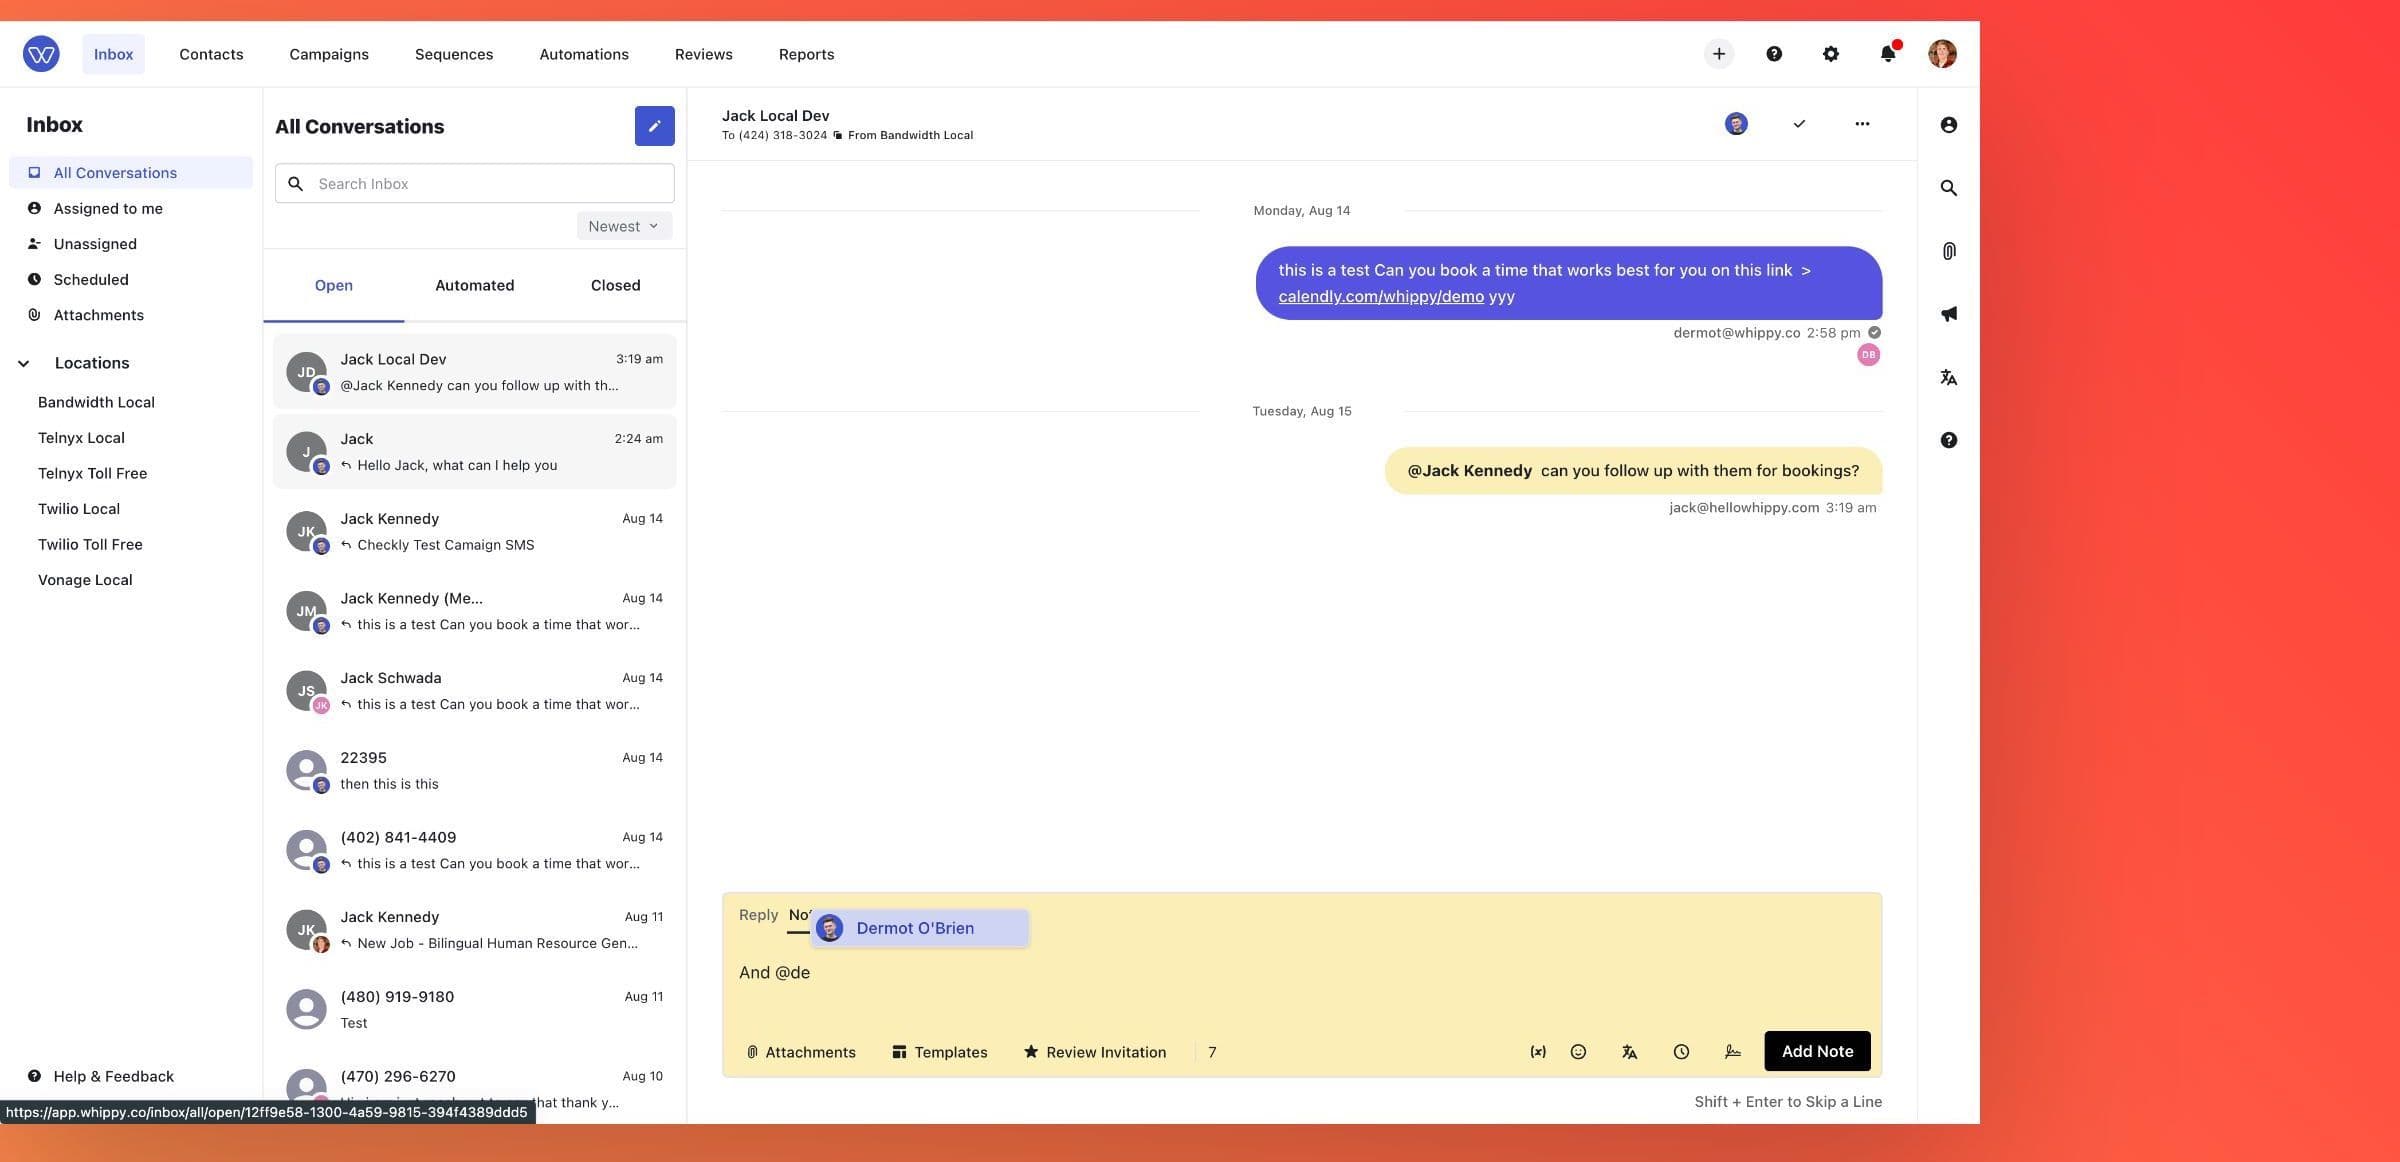Screen dimensions: 2400x1162
Task: Open the translation tool in the right sidebar
Action: (1948, 377)
